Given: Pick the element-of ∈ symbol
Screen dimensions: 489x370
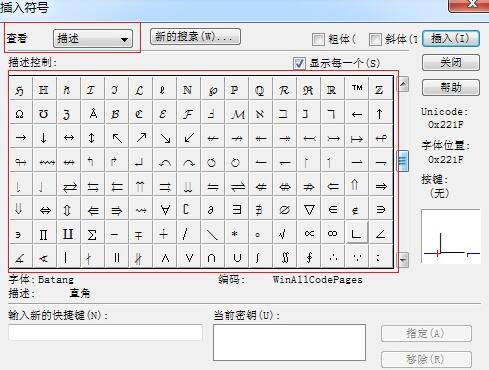Looking at the screenshot, I should pos(333,209).
